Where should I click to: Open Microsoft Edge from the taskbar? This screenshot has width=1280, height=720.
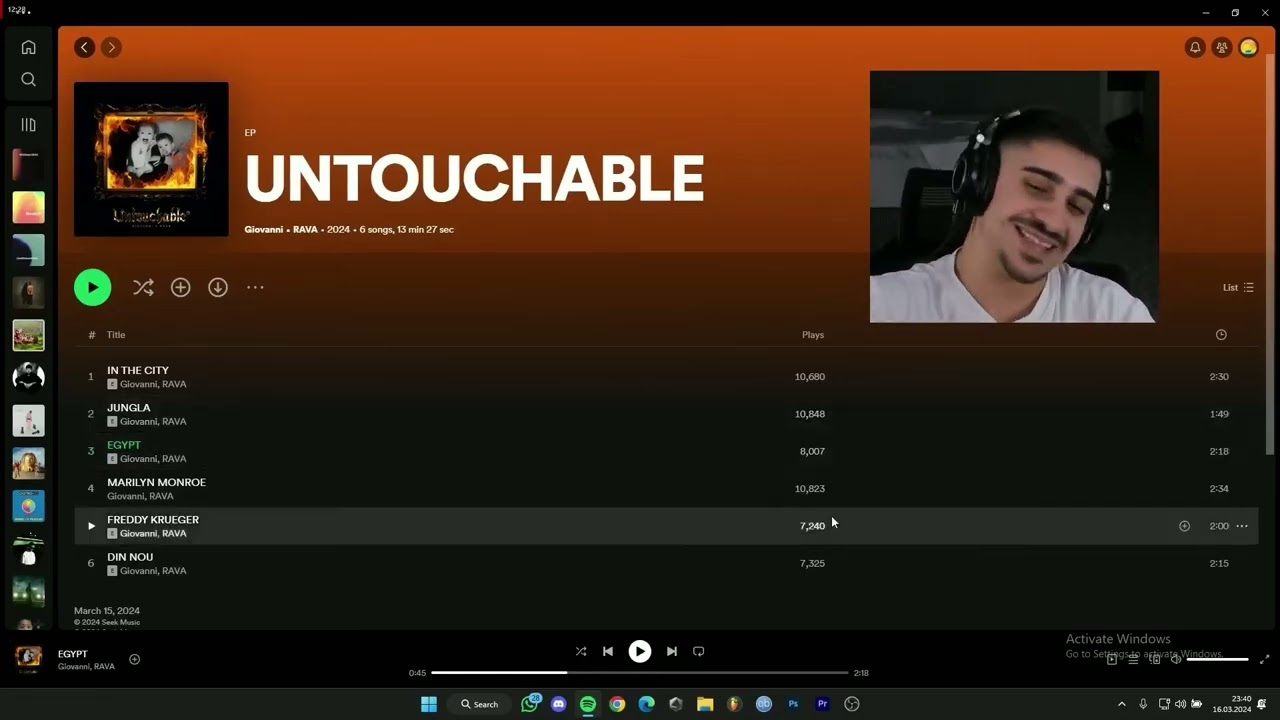[646, 704]
